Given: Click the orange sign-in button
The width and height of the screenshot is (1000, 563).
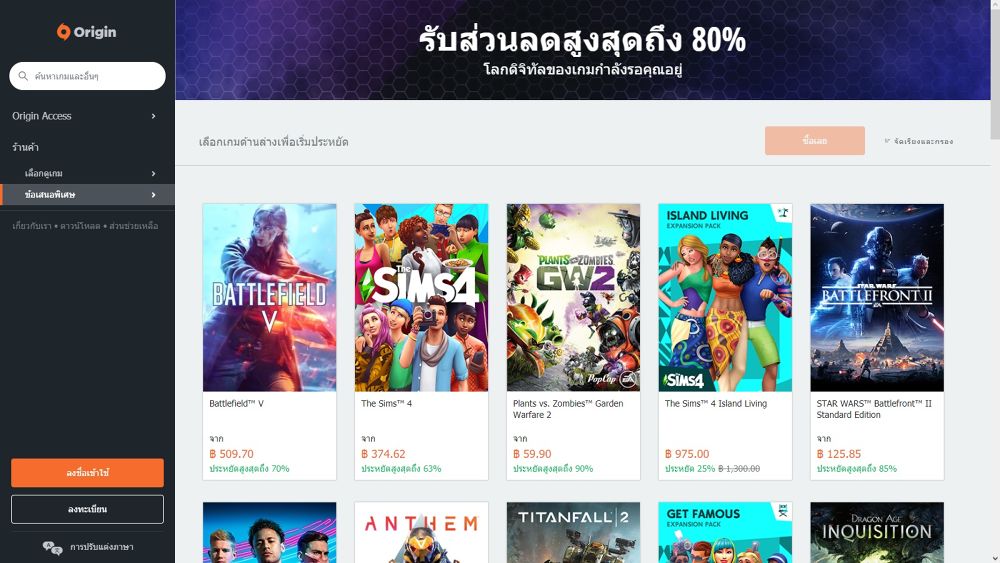Looking at the screenshot, I should (87, 473).
